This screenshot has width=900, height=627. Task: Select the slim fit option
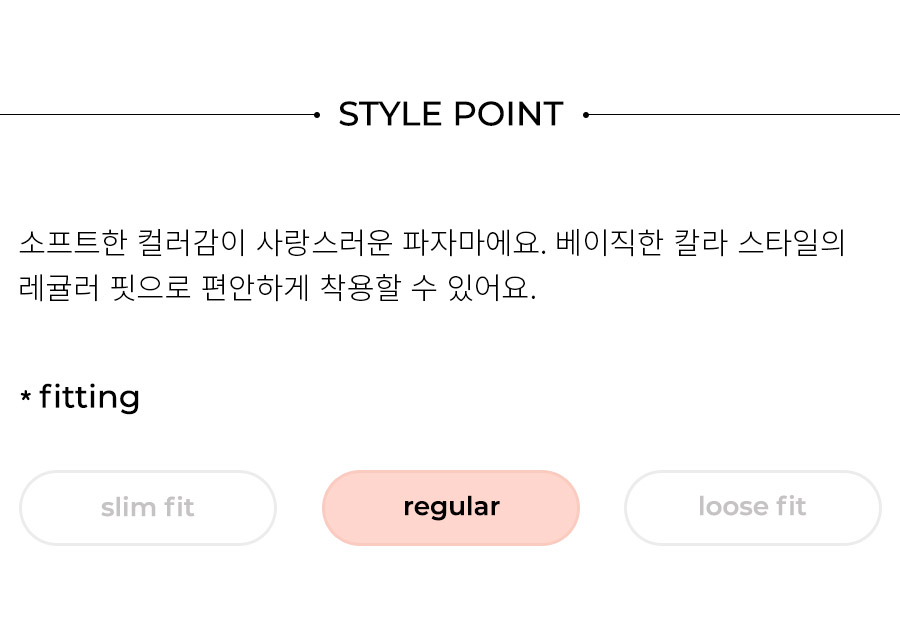click(148, 508)
